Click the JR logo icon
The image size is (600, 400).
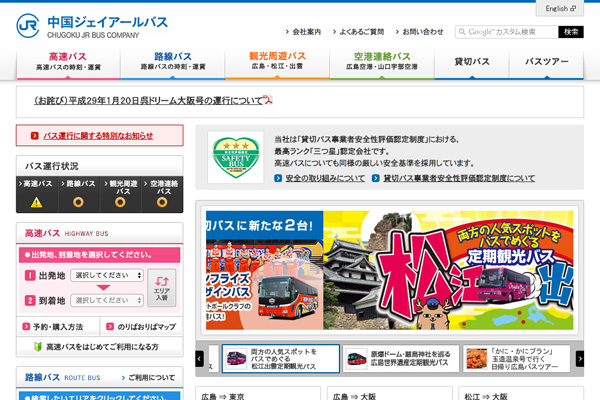coord(28,26)
